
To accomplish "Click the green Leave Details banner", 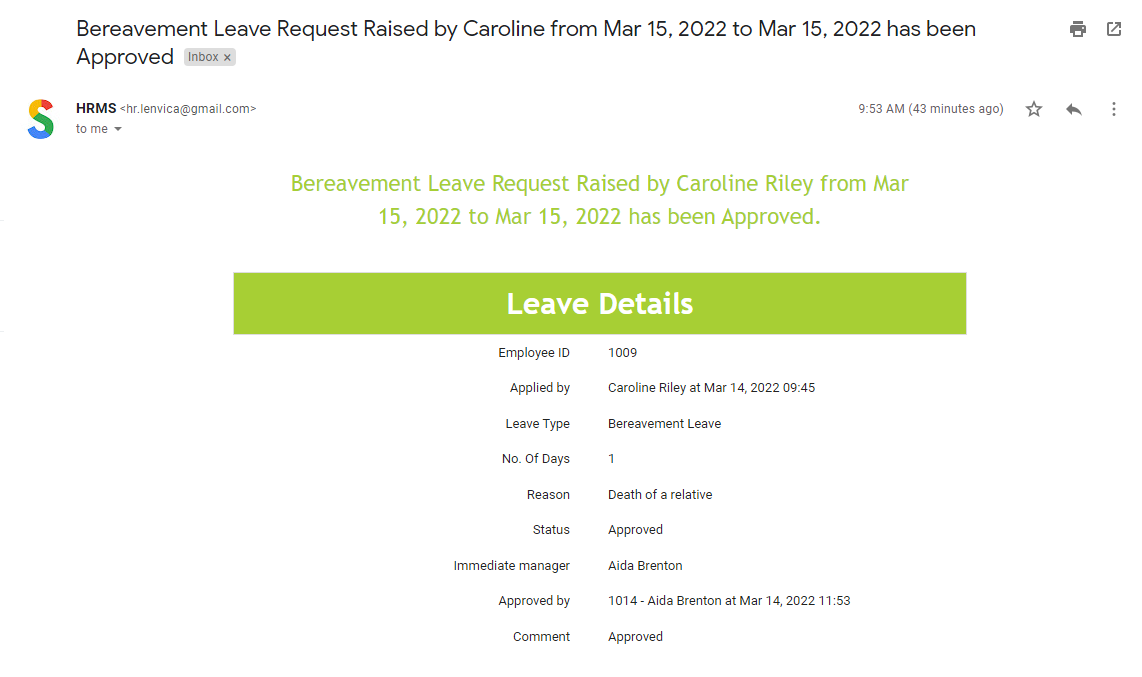I will tap(599, 304).
